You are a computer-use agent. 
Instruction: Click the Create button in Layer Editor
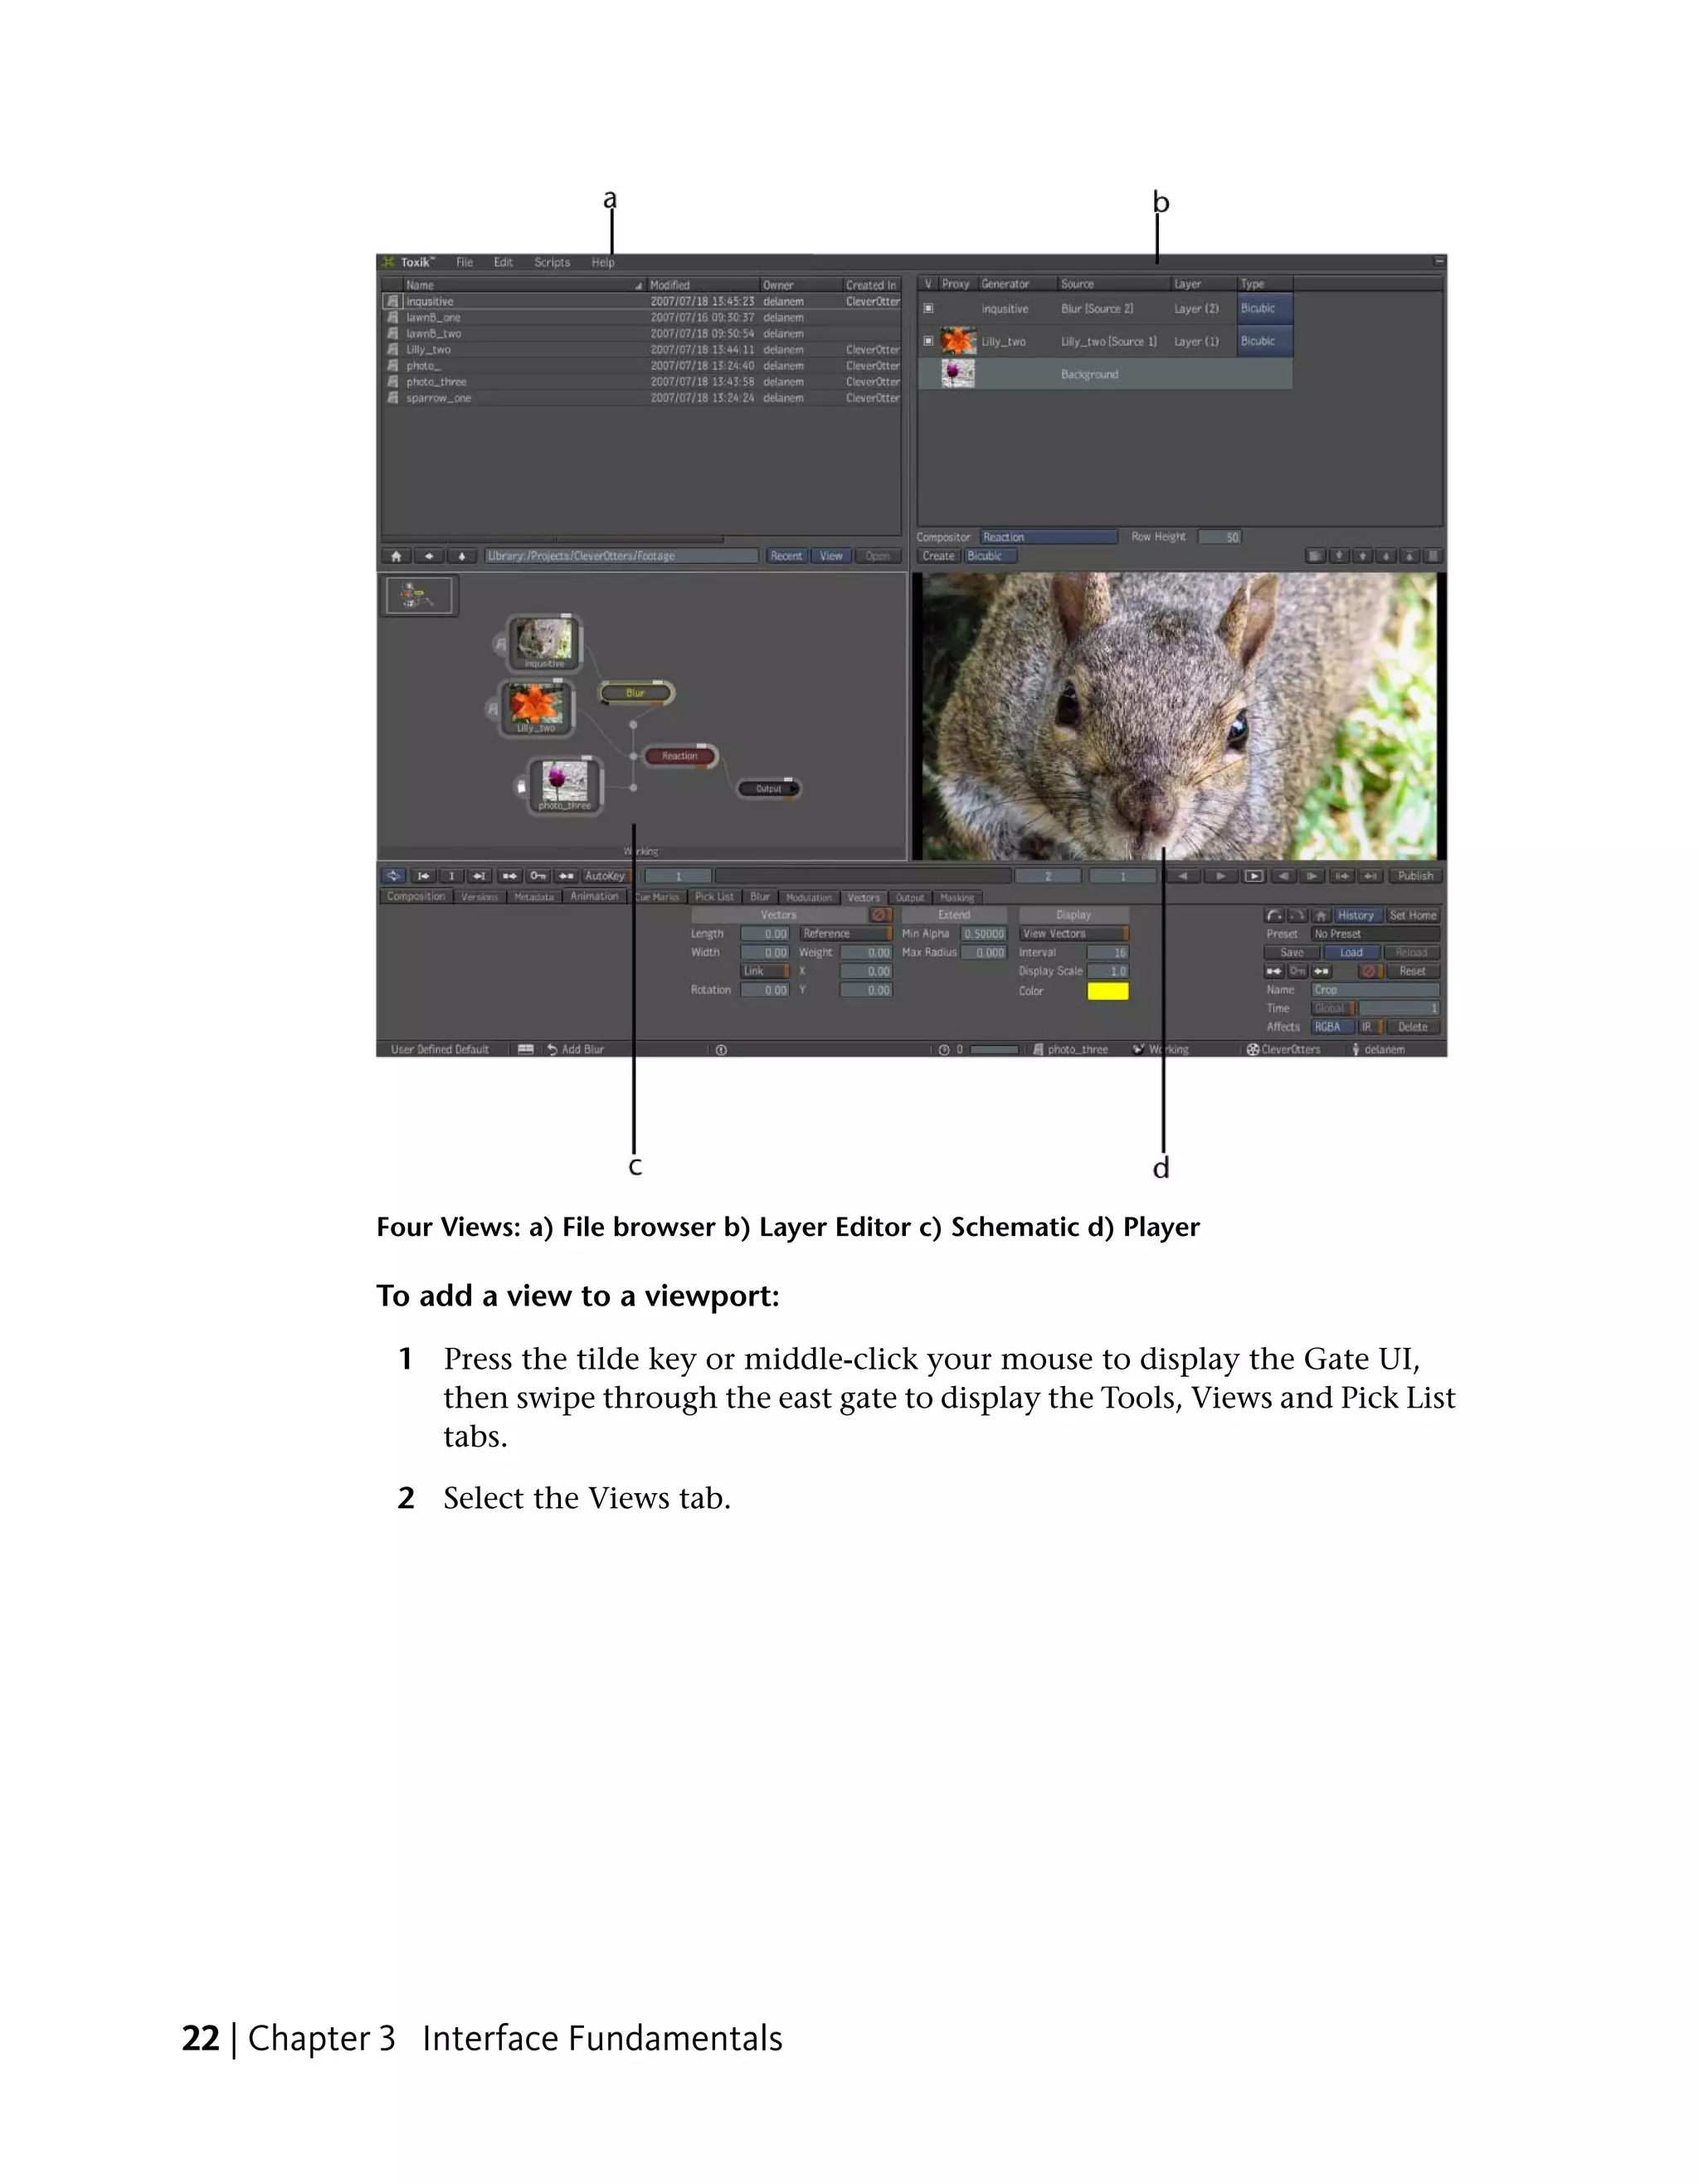coord(939,556)
